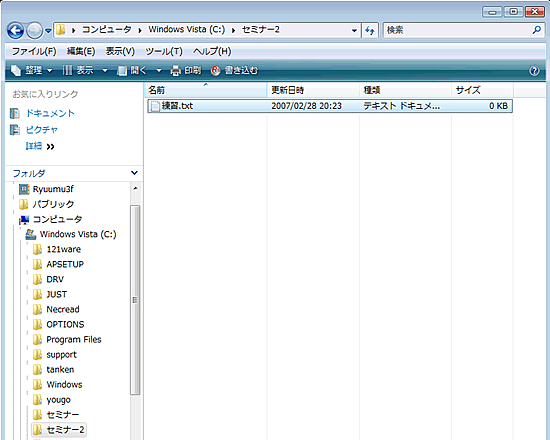Select セミナー2 in the address breadcrumb

tap(261, 30)
